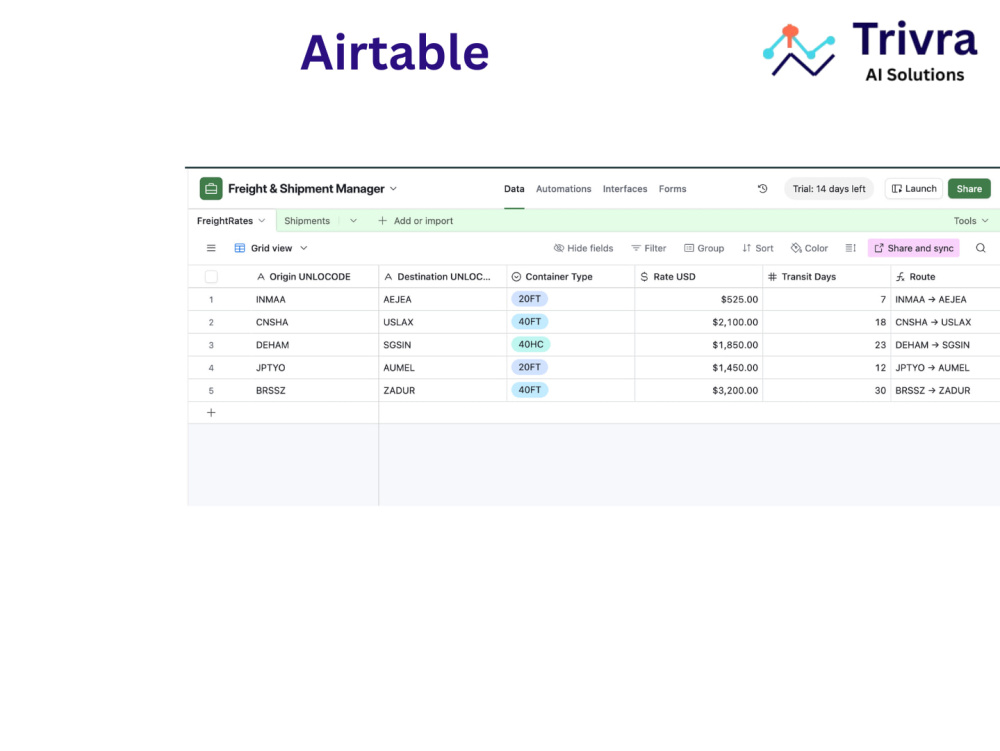Open Grid view options chevron

pos(304,248)
